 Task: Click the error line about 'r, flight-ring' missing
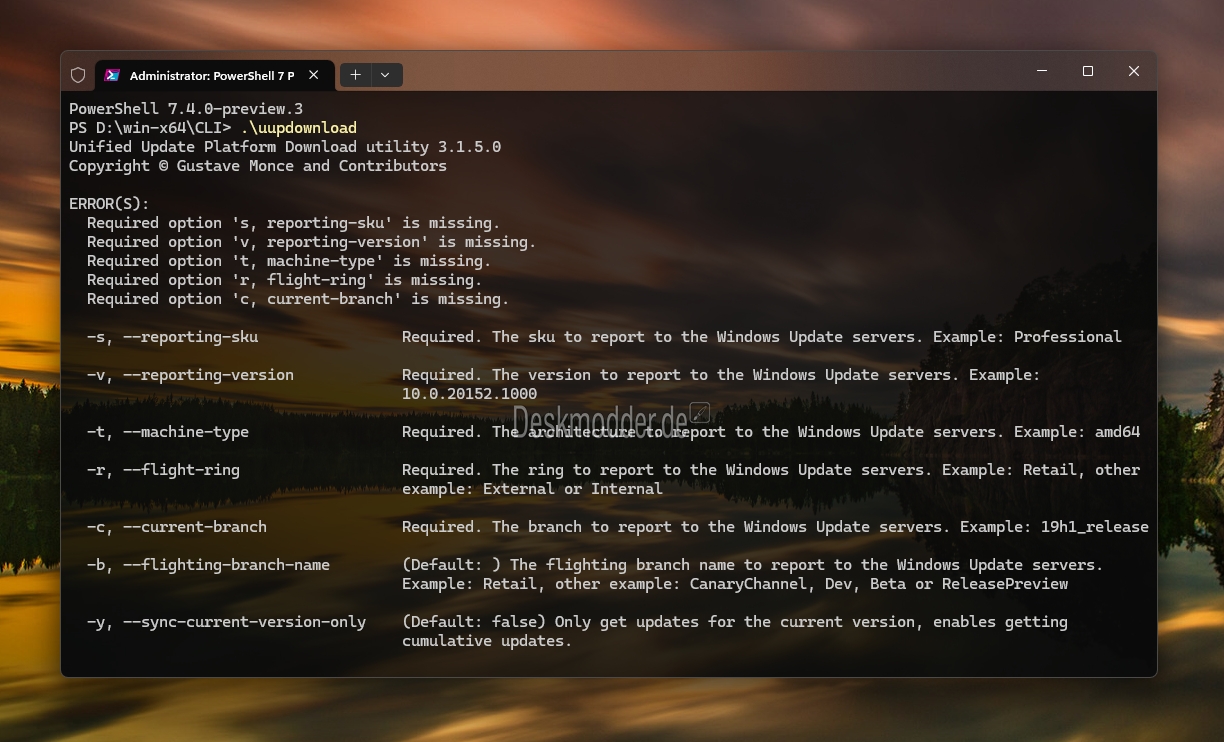click(284, 280)
